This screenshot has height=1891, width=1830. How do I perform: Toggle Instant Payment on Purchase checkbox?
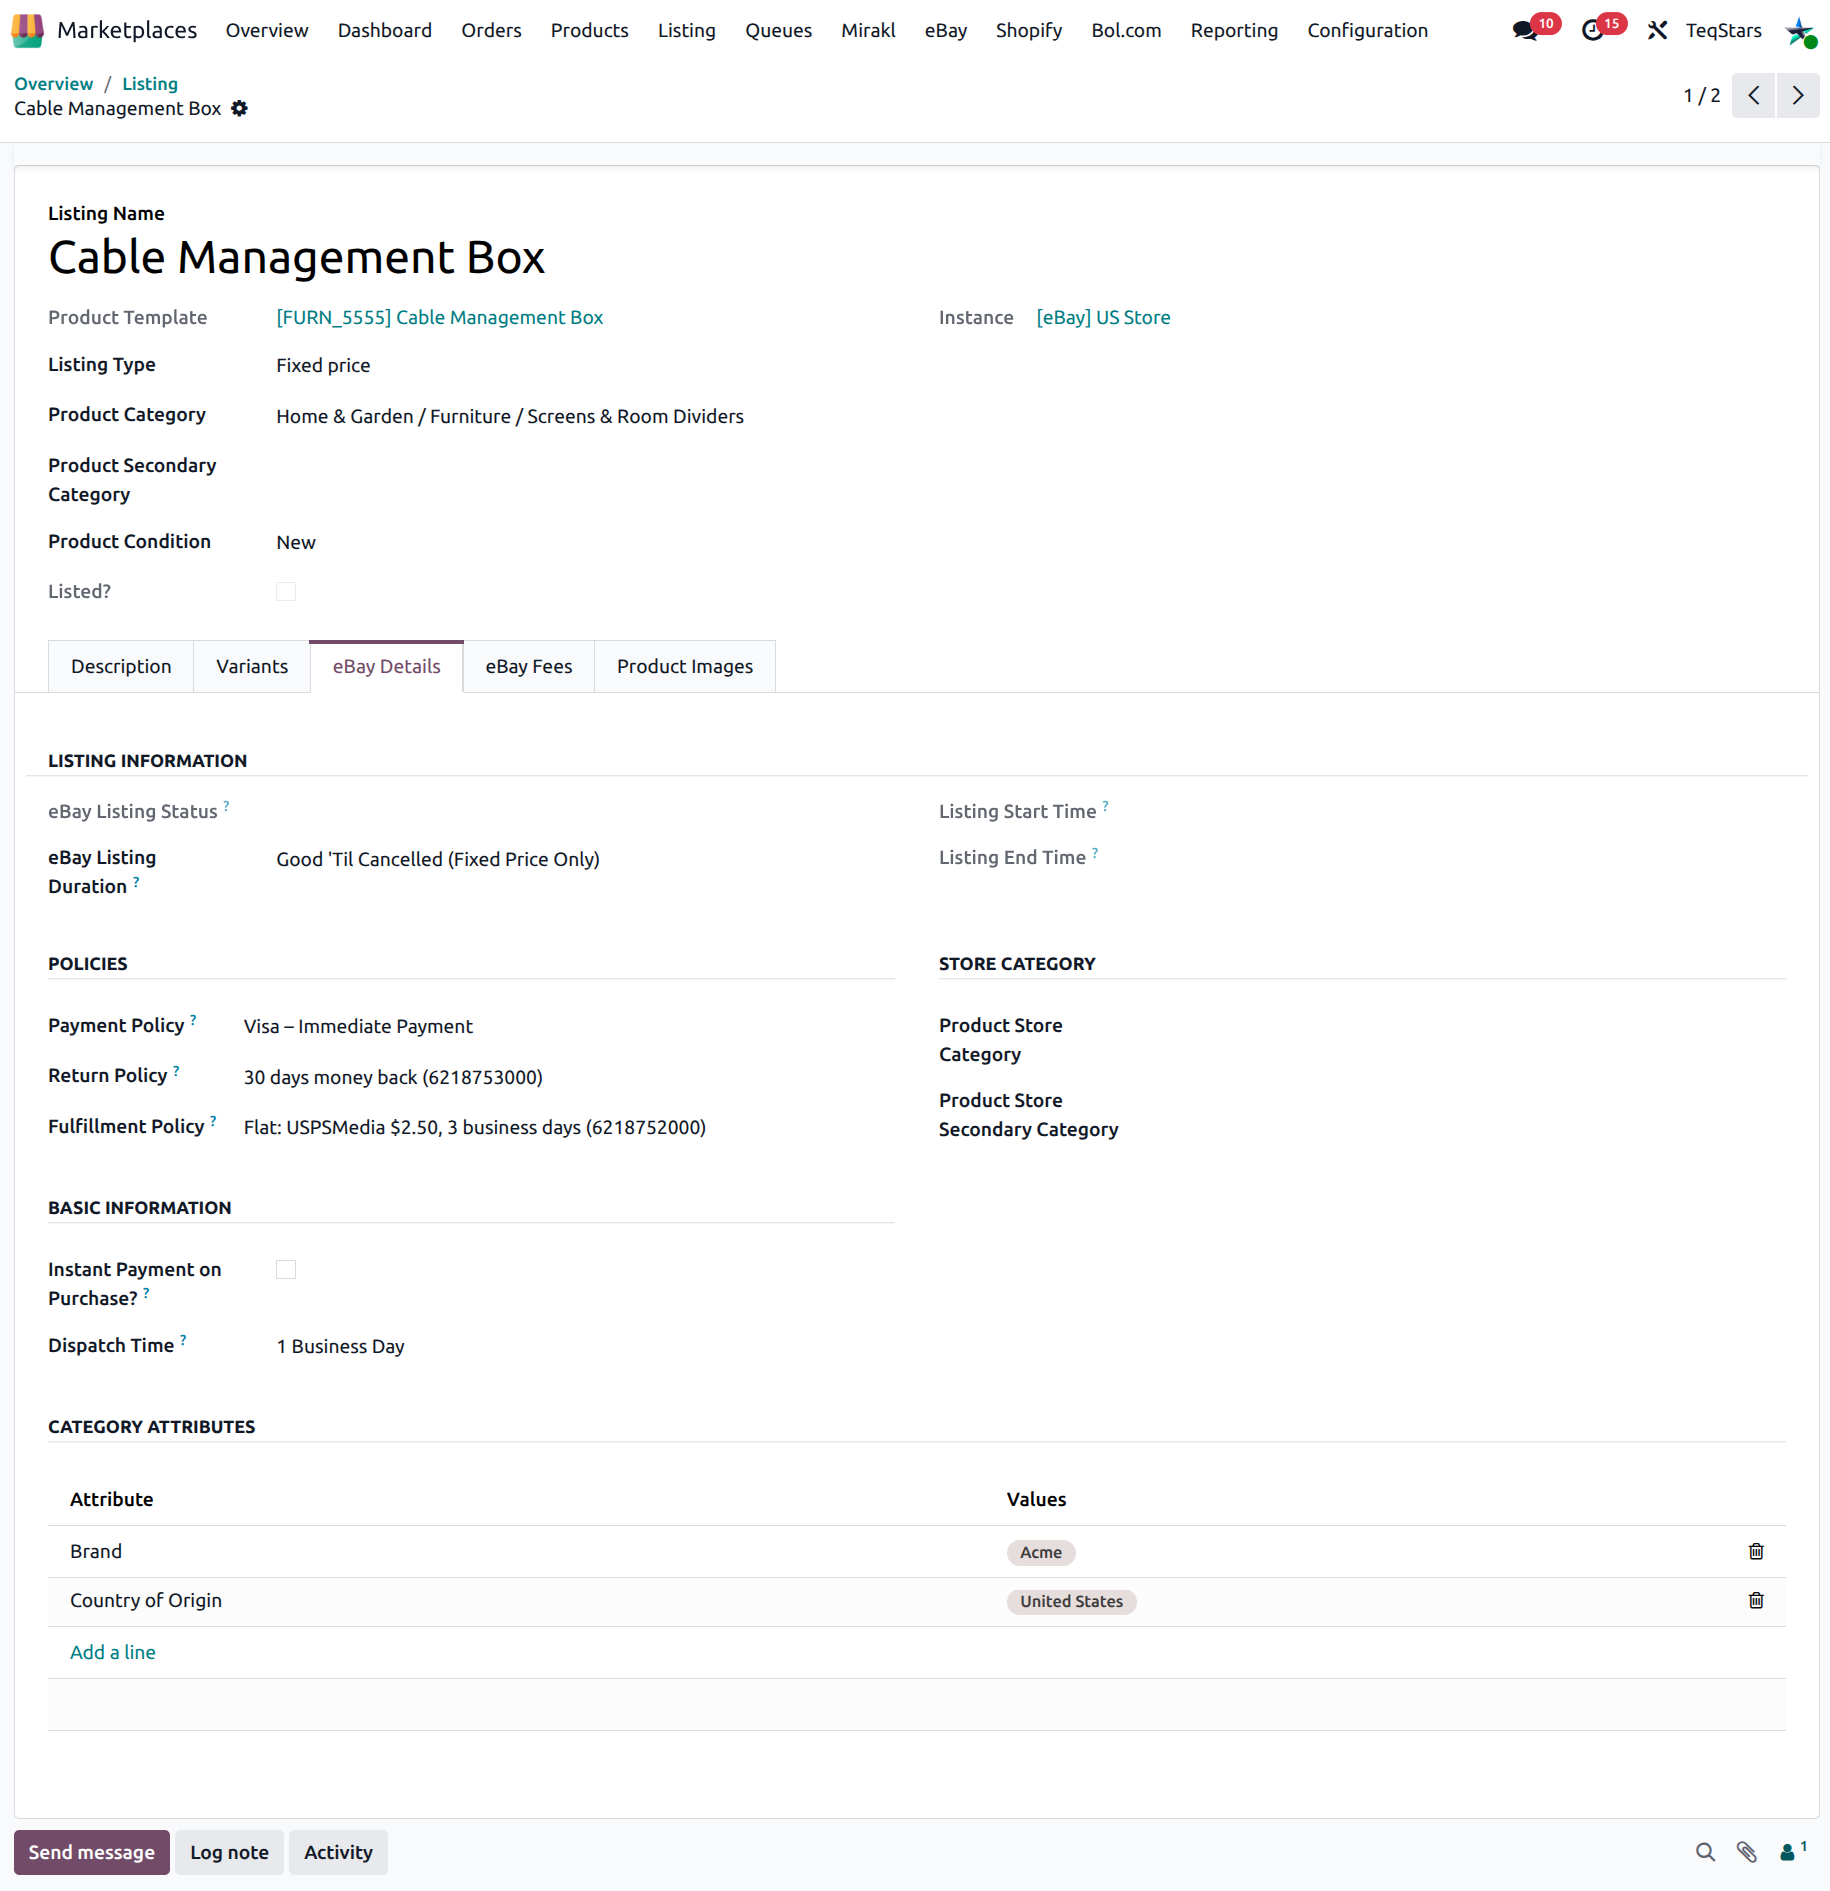[x=286, y=1269]
